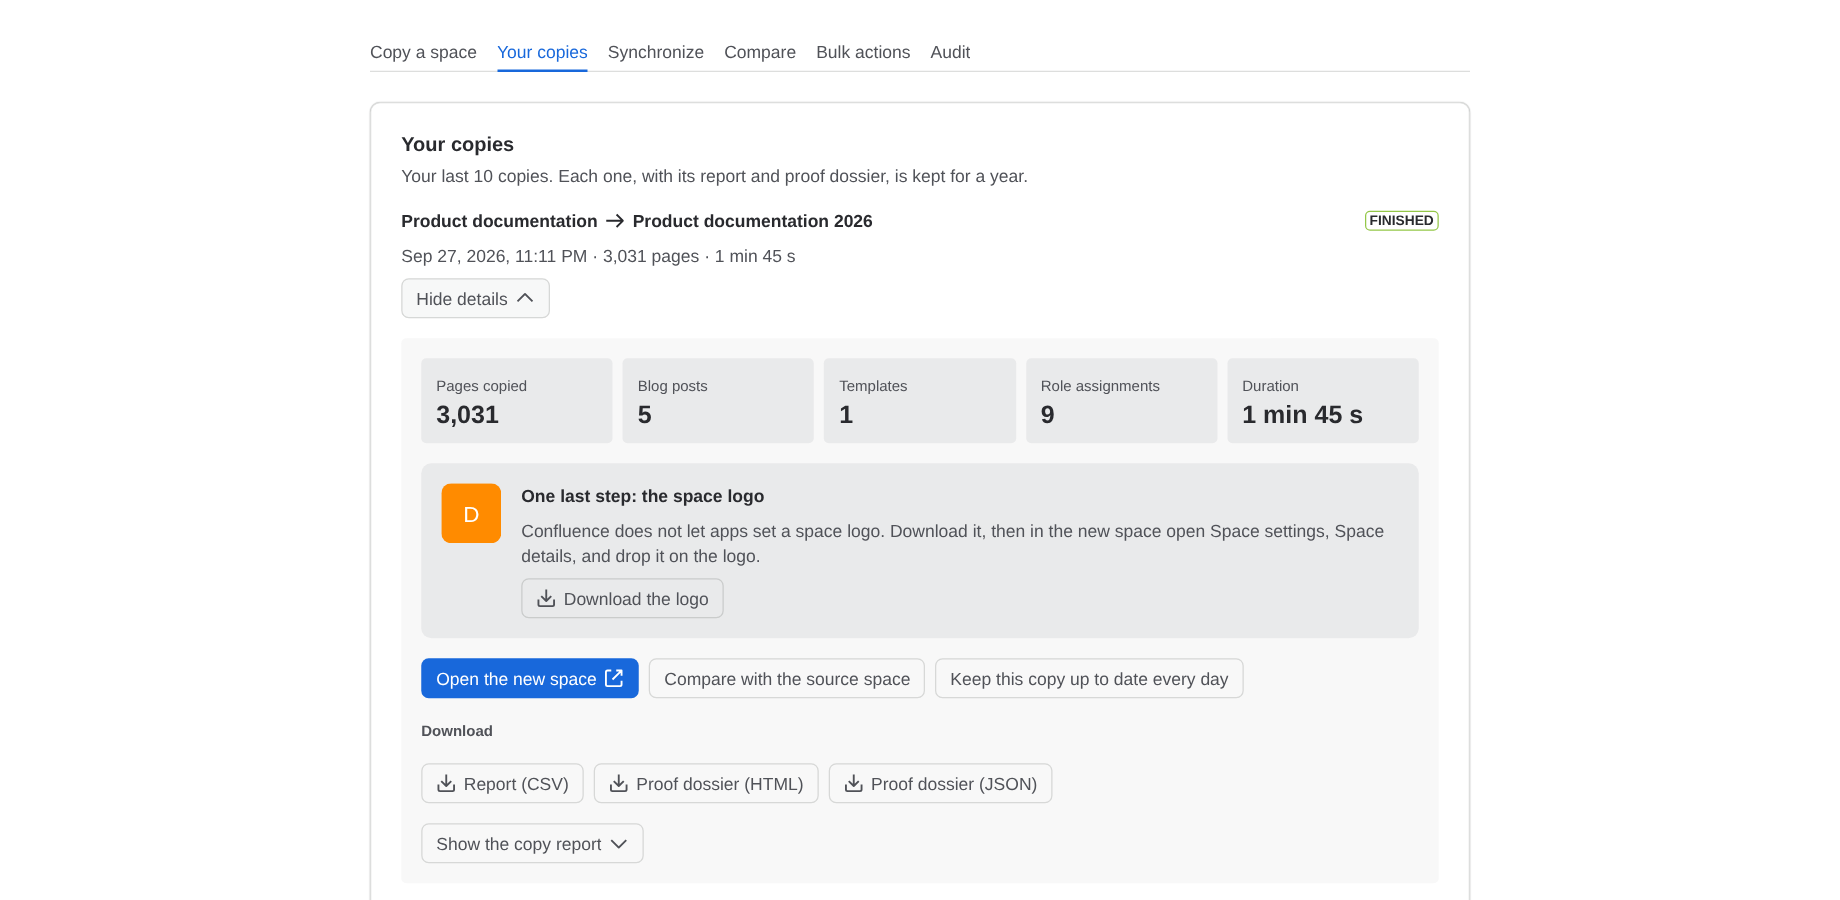Image resolution: width=1840 pixels, height=900 pixels.
Task: Click the Templates stat card
Action: pyautogui.click(x=920, y=401)
